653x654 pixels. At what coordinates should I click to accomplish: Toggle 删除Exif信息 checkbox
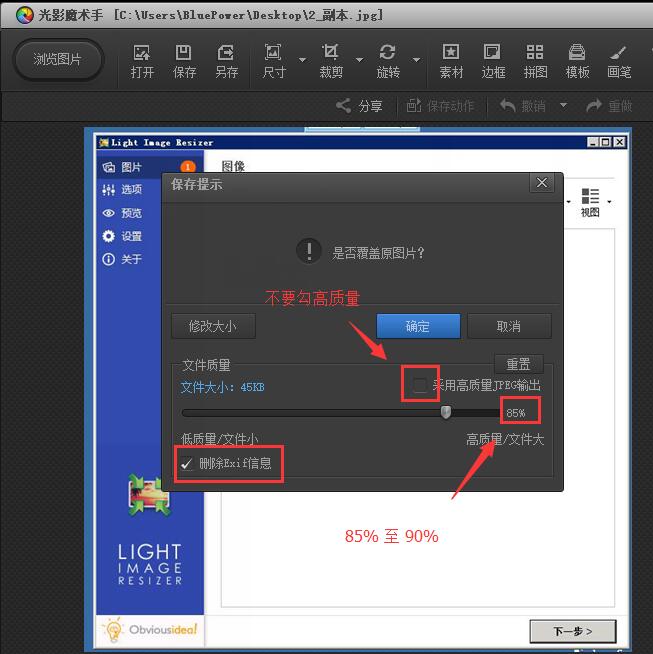186,463
